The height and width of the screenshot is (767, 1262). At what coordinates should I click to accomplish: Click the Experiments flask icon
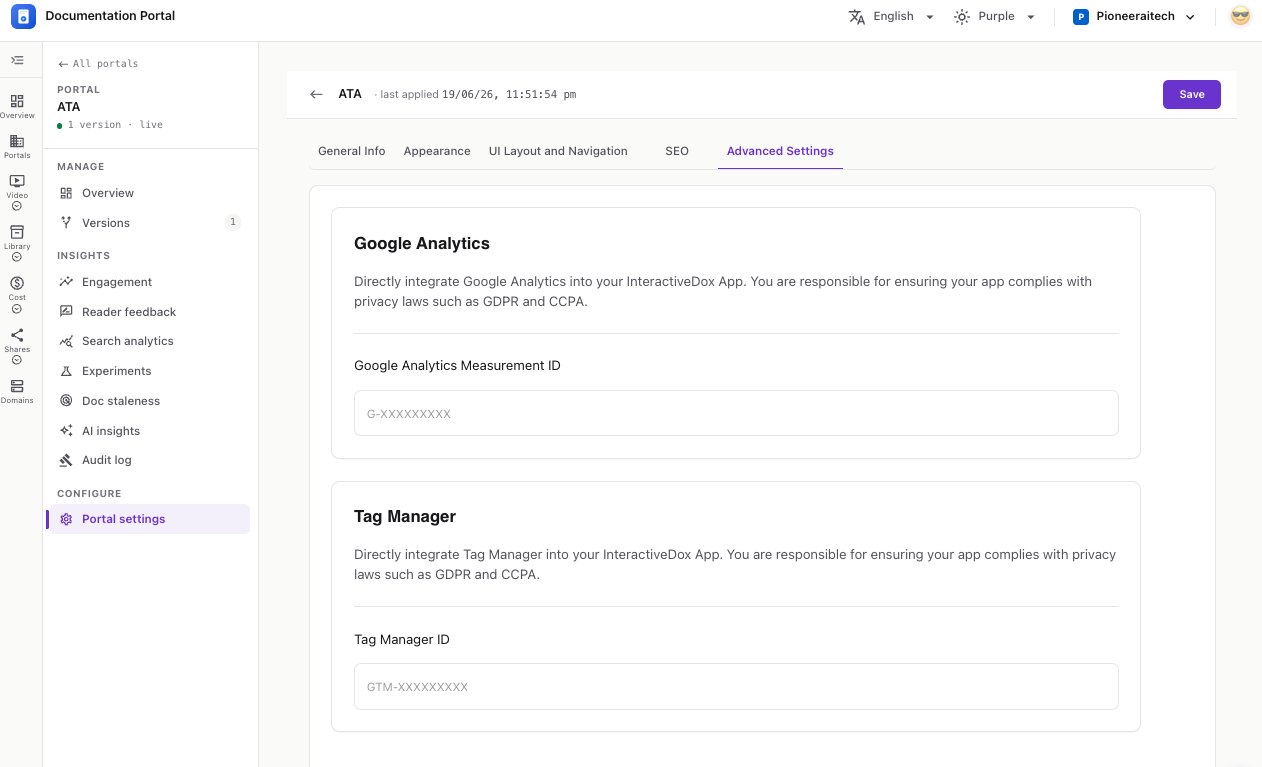(x=66, y=371)
